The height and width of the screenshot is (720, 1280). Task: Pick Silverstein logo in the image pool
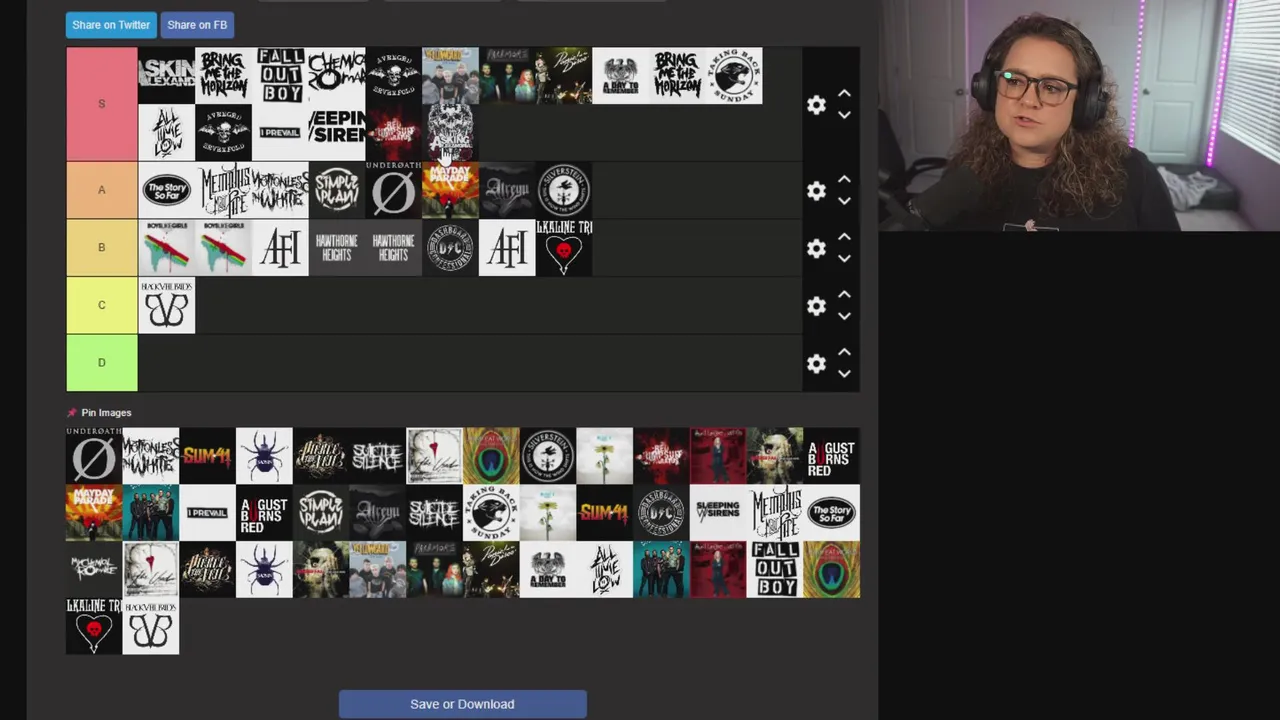[x=548, y=455]
